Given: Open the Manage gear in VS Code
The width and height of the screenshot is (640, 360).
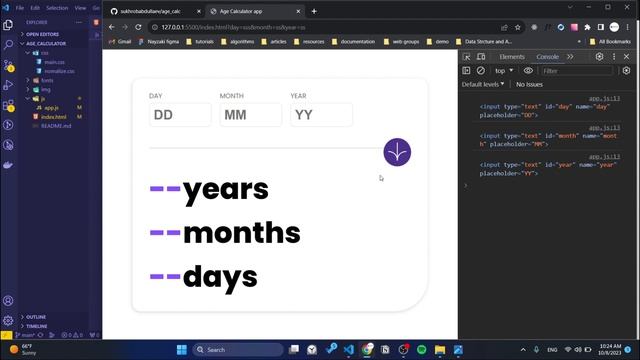Looking at the screenshot, I should point(8,320).
